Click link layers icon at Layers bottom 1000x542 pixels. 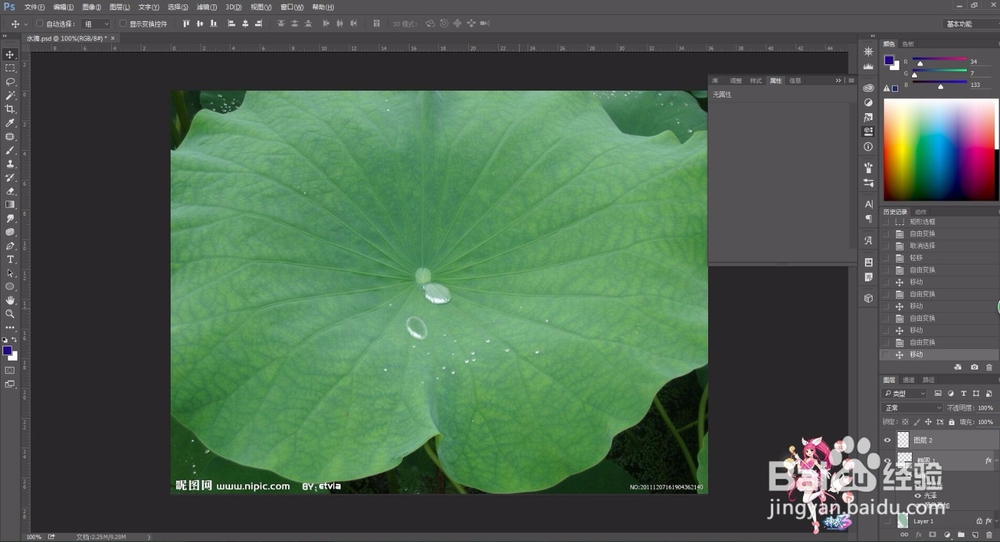coord(904,535)
